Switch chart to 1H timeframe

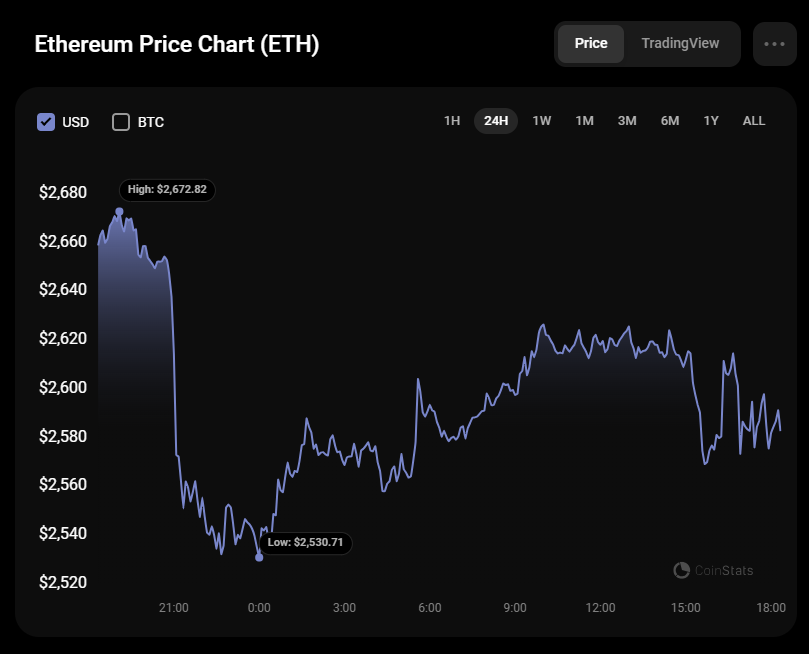[452, 120]
